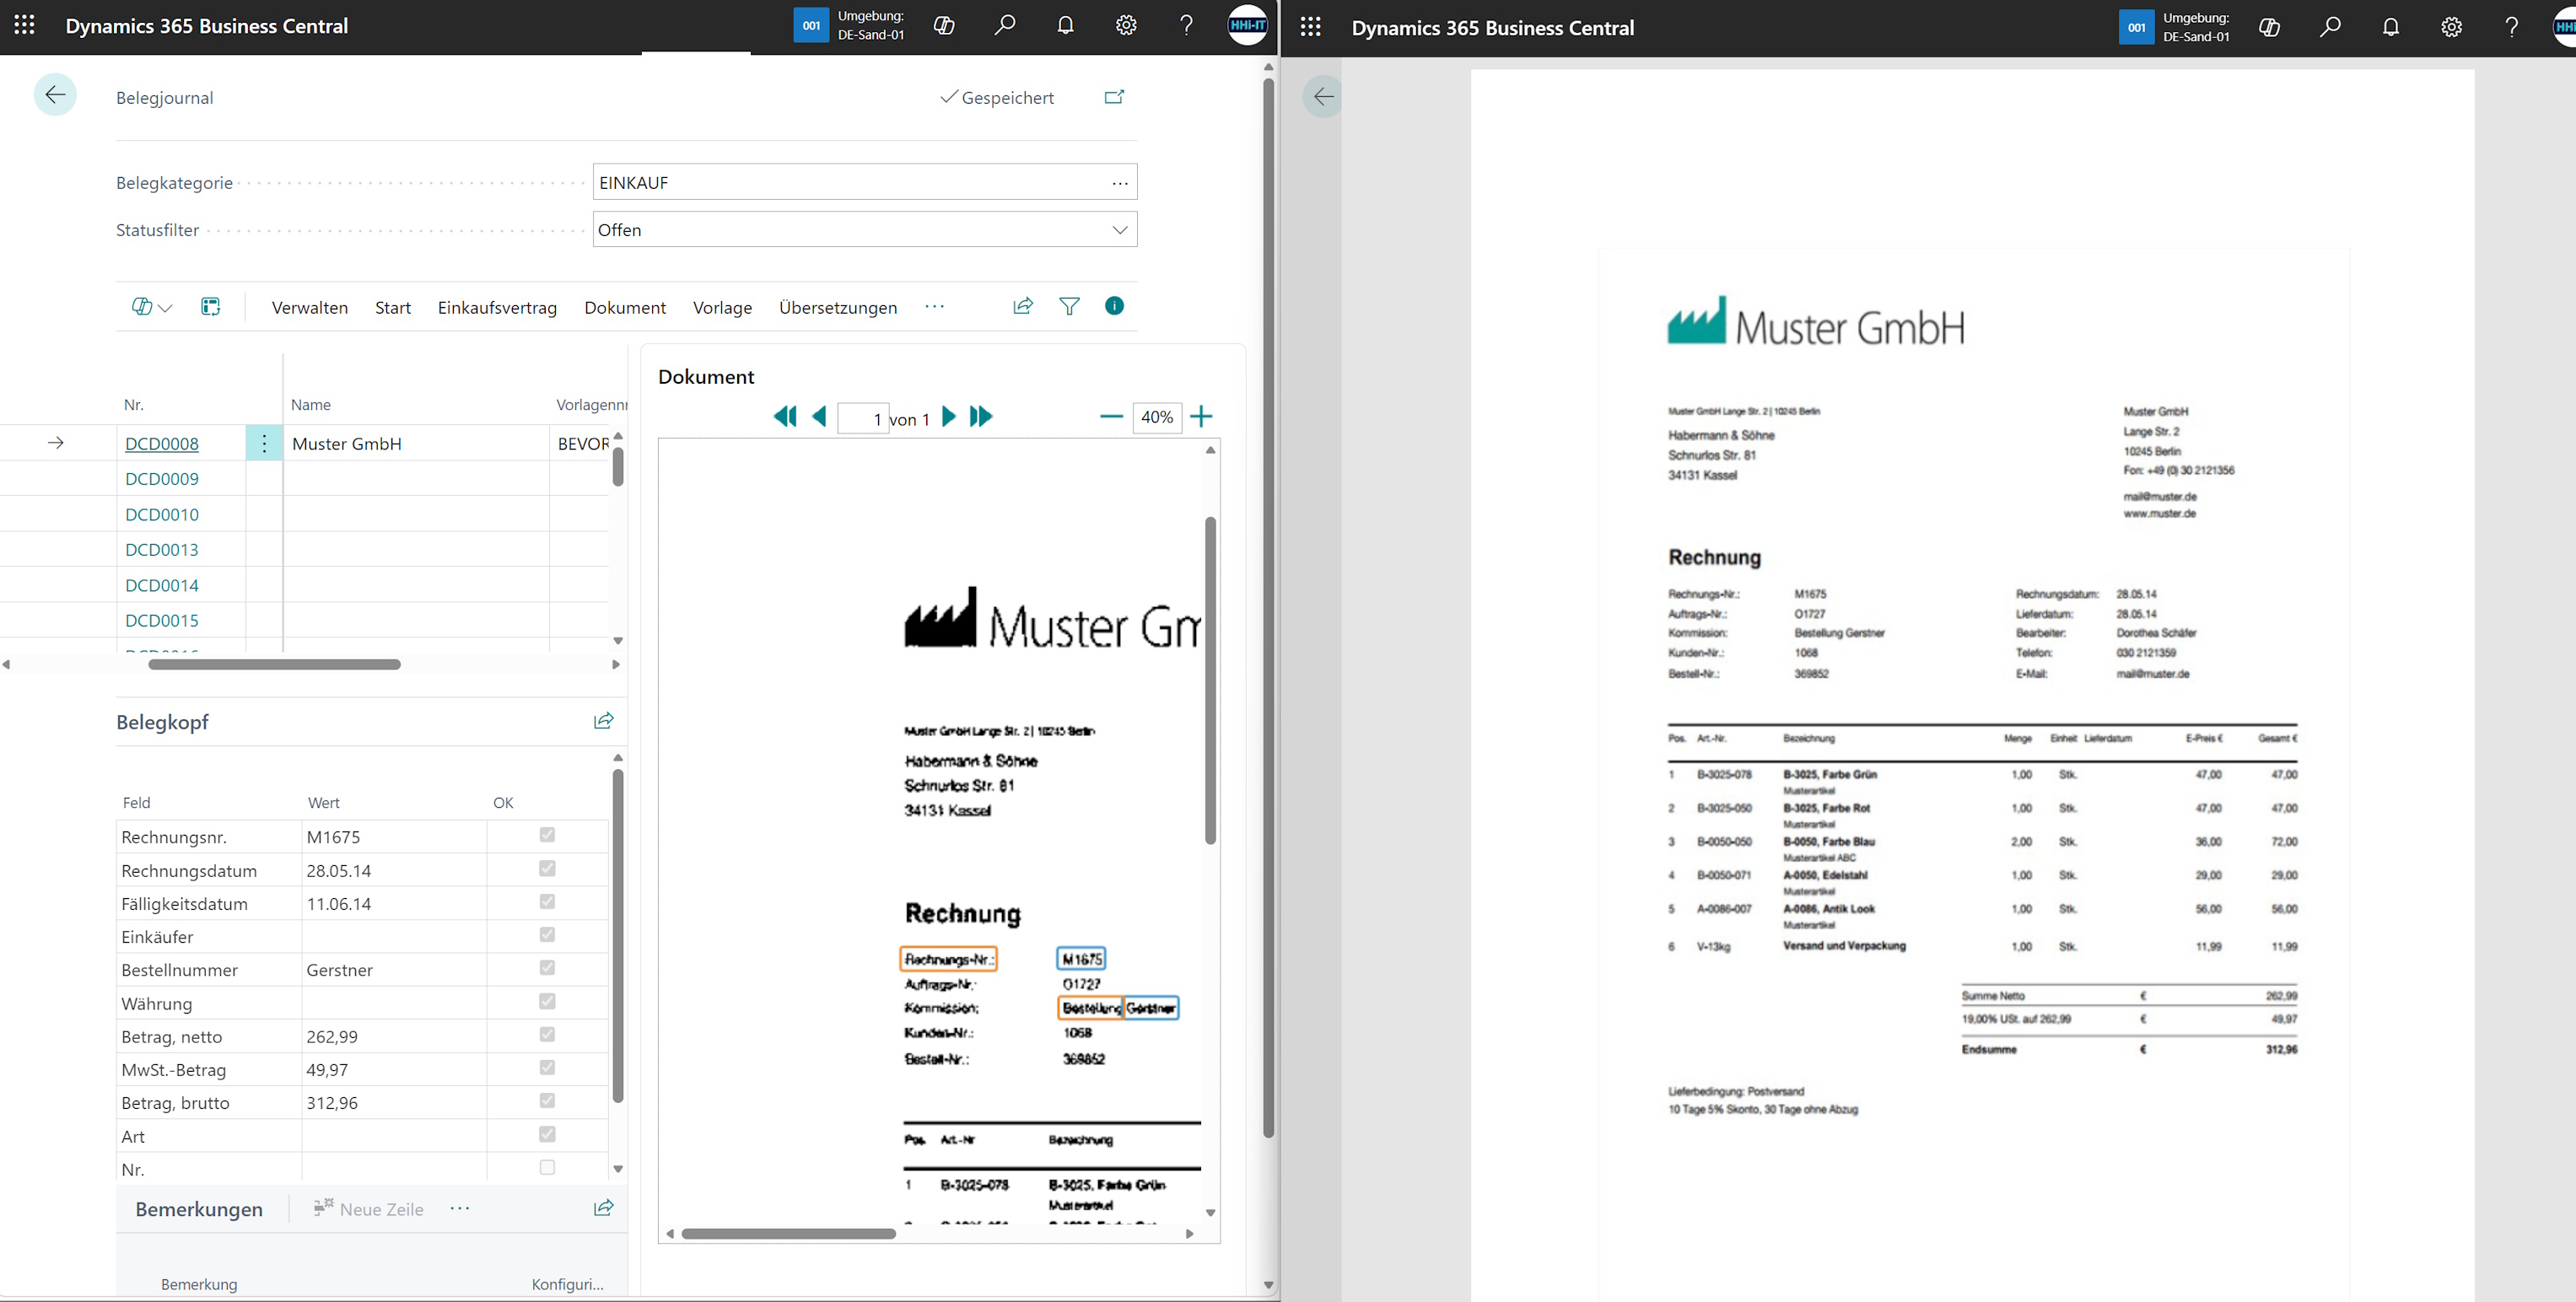Share the Belegkopf section

click(604, 721)
